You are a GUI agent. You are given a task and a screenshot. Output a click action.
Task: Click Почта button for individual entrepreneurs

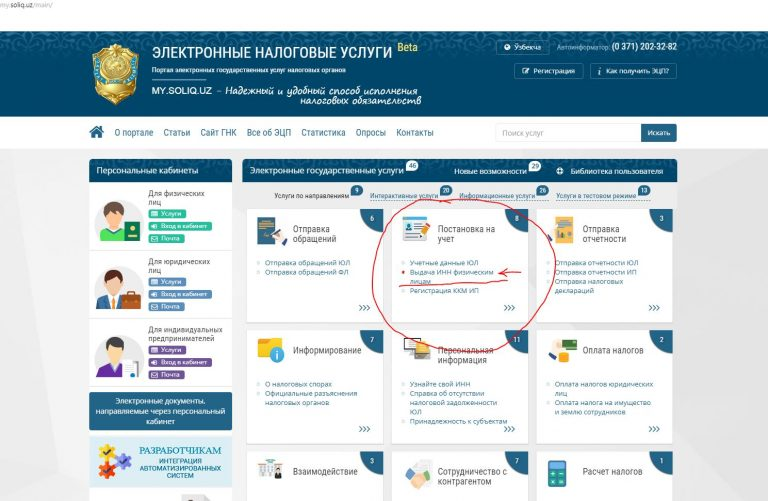click(x=166, y=374)
